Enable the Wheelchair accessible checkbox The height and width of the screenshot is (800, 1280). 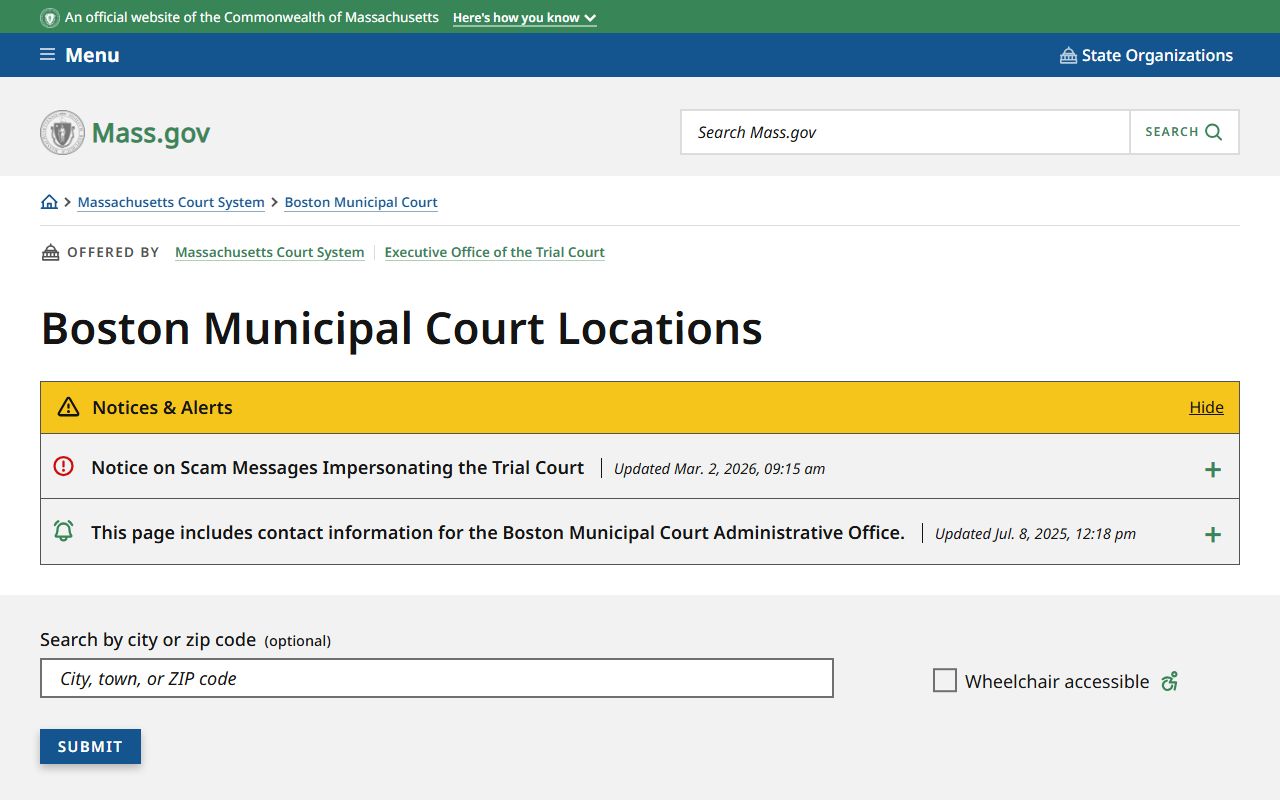(945, 681)
